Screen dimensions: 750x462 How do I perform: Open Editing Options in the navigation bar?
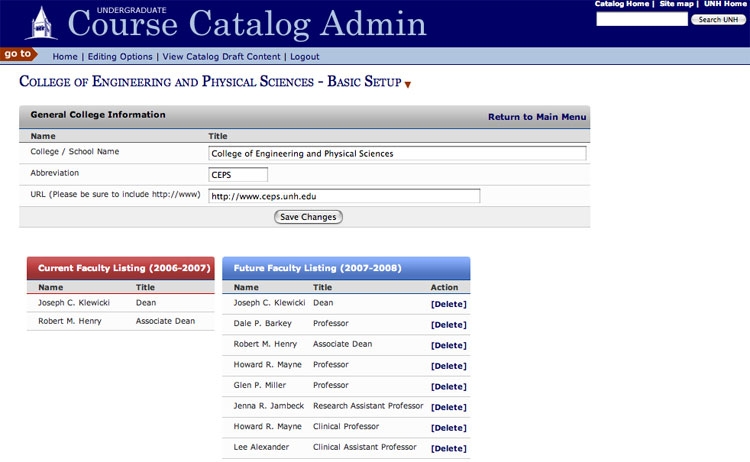[x=120, y=56]
